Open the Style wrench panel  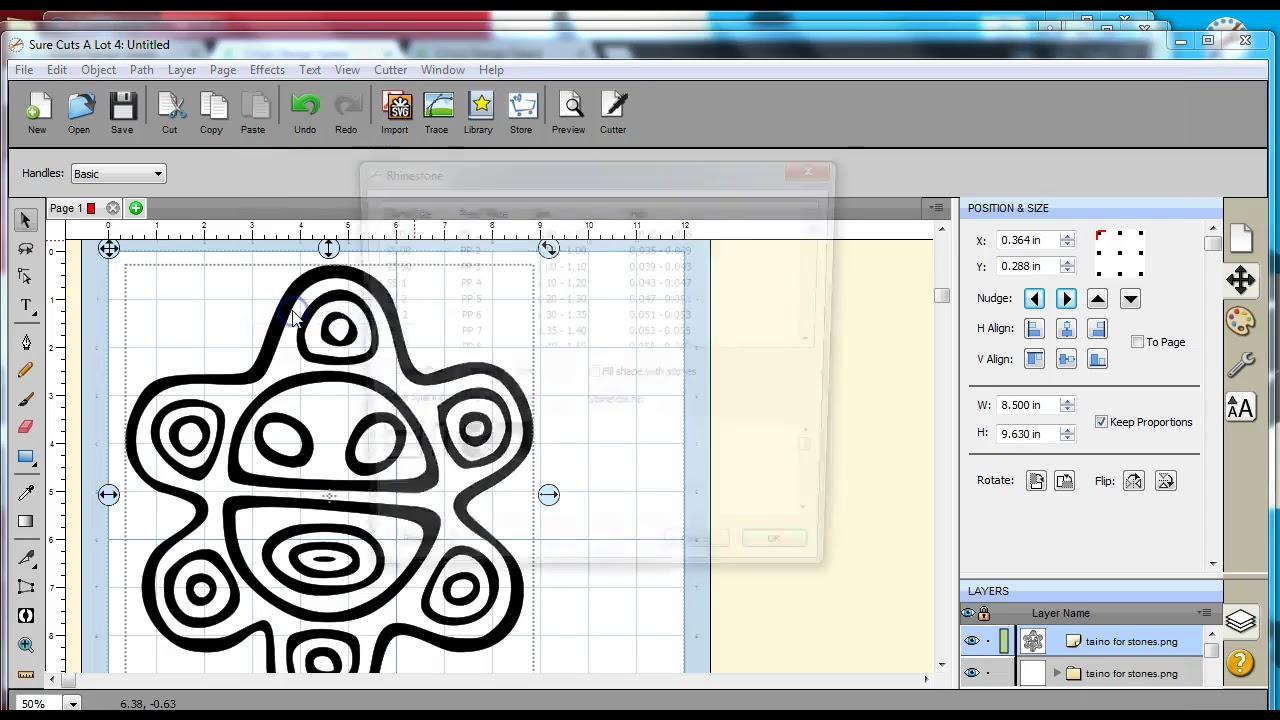point(1241,364)
